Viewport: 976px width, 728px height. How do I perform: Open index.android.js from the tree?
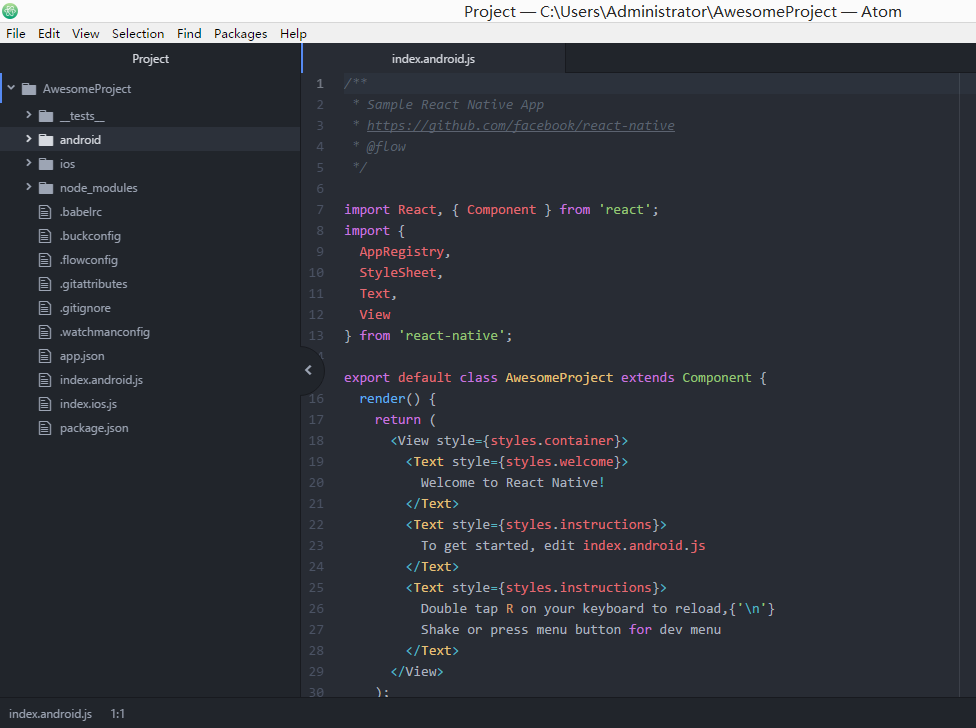(x=101, y=380)
